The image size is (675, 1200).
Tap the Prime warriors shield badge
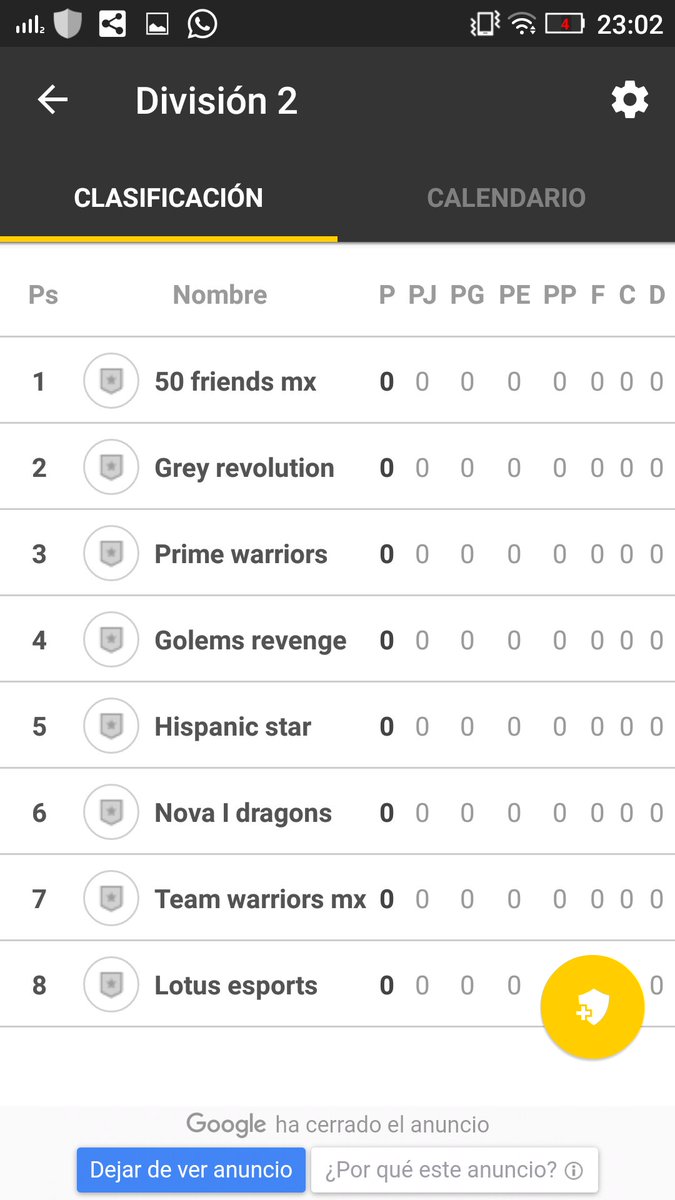click(111, 553)
